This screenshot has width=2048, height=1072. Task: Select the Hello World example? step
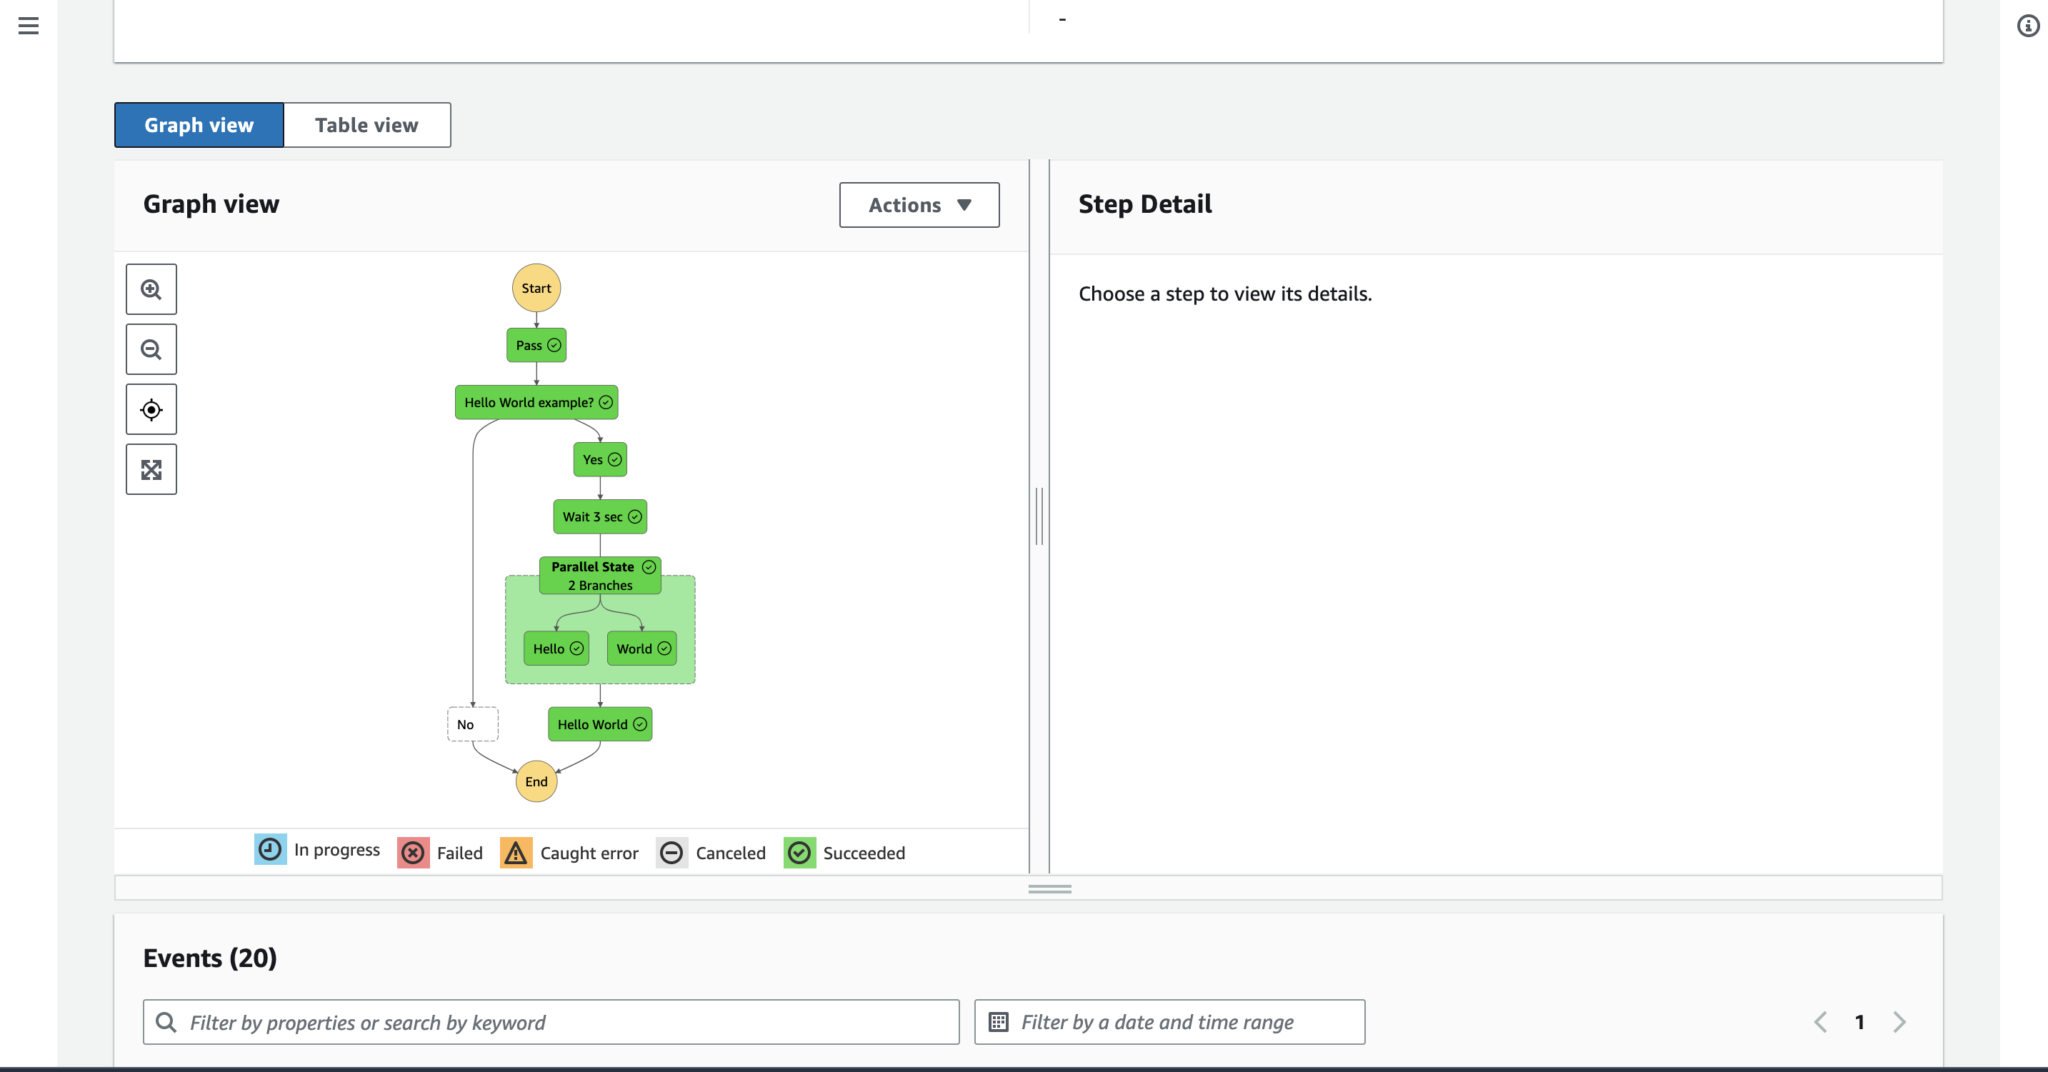[x=536, y=402]
